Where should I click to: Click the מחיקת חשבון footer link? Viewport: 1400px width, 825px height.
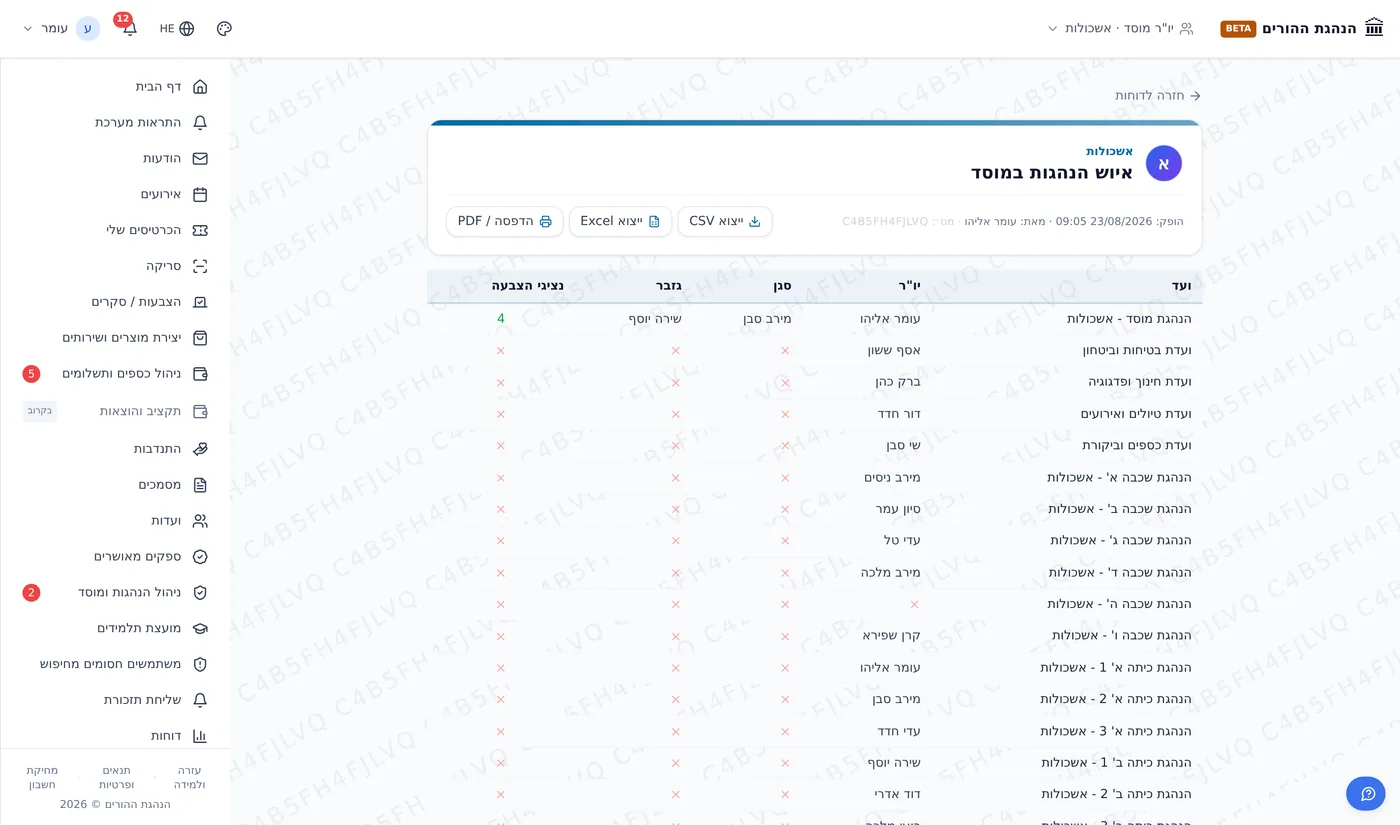pyautogui.click(x=42, y=777)
